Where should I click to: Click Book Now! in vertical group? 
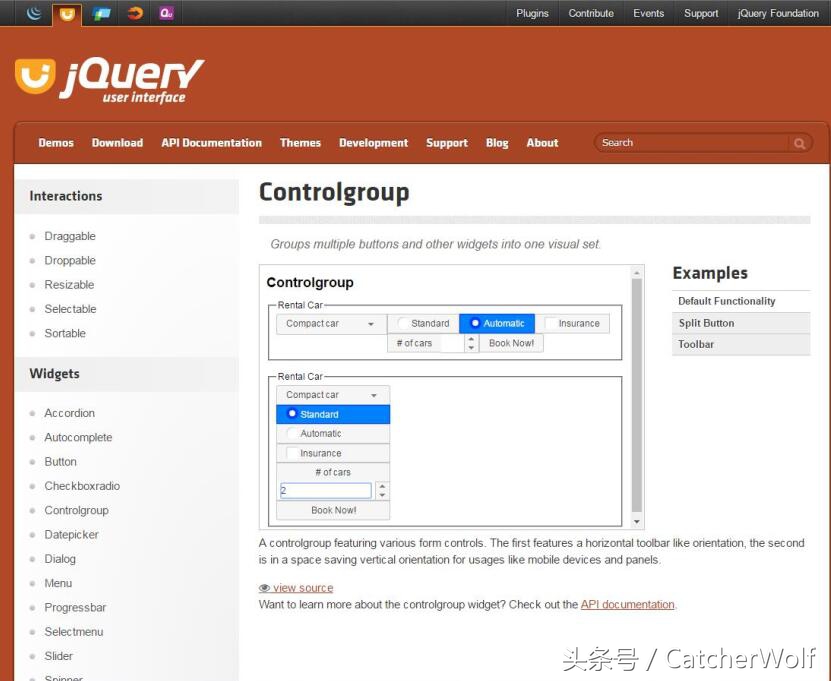pos(333,510)
